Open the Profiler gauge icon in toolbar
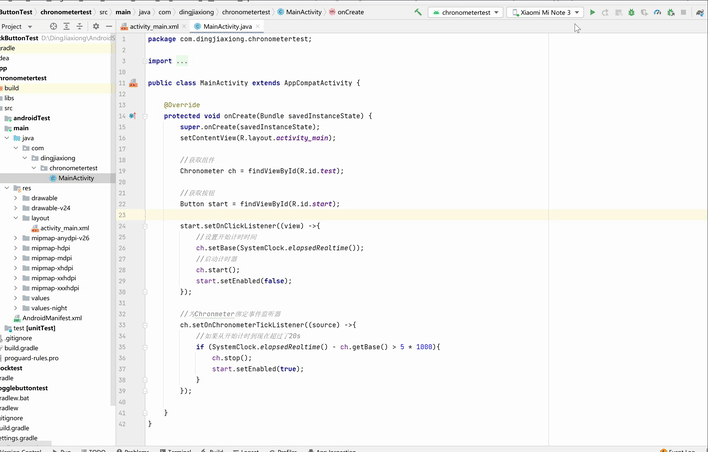Screen dimensions: 708x452 tap(657, 13)
